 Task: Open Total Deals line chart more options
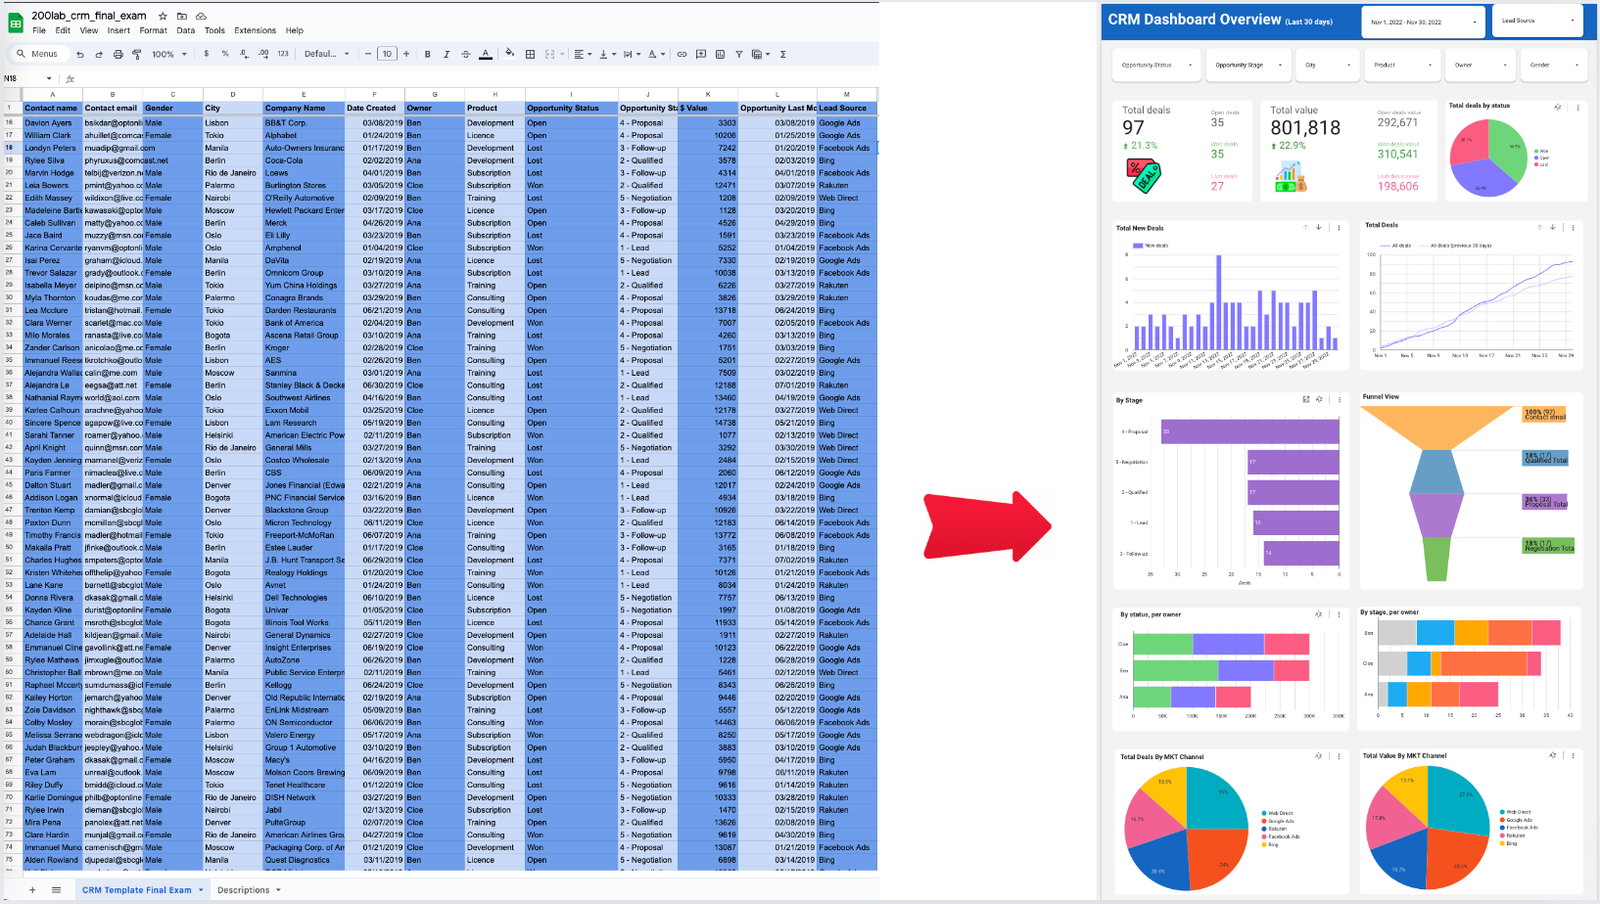pos(1573,228)
